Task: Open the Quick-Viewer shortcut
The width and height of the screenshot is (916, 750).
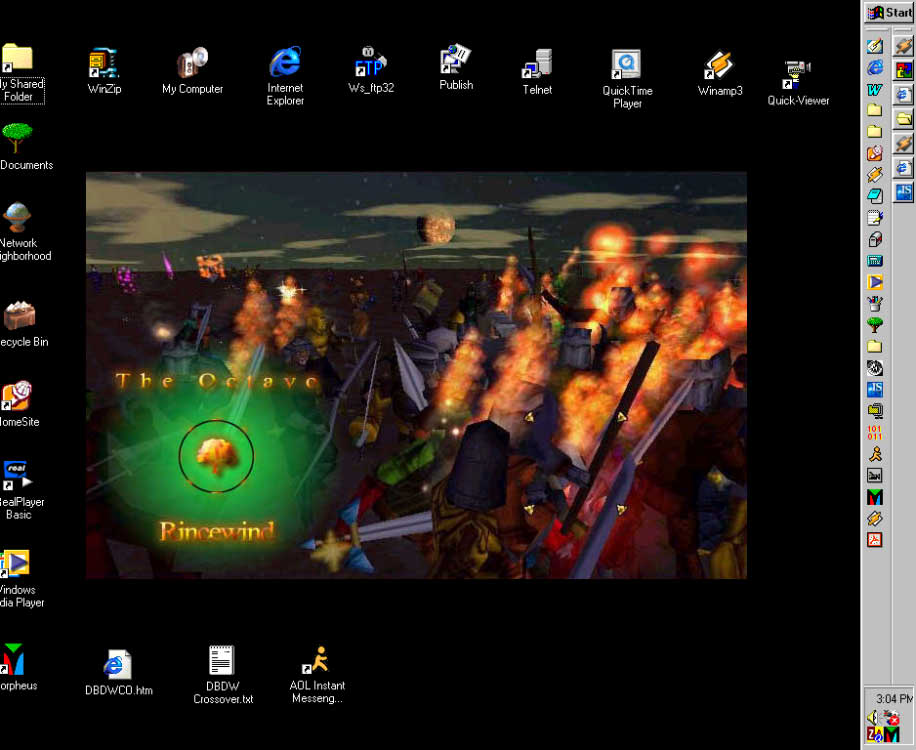Action: [798, 72]
